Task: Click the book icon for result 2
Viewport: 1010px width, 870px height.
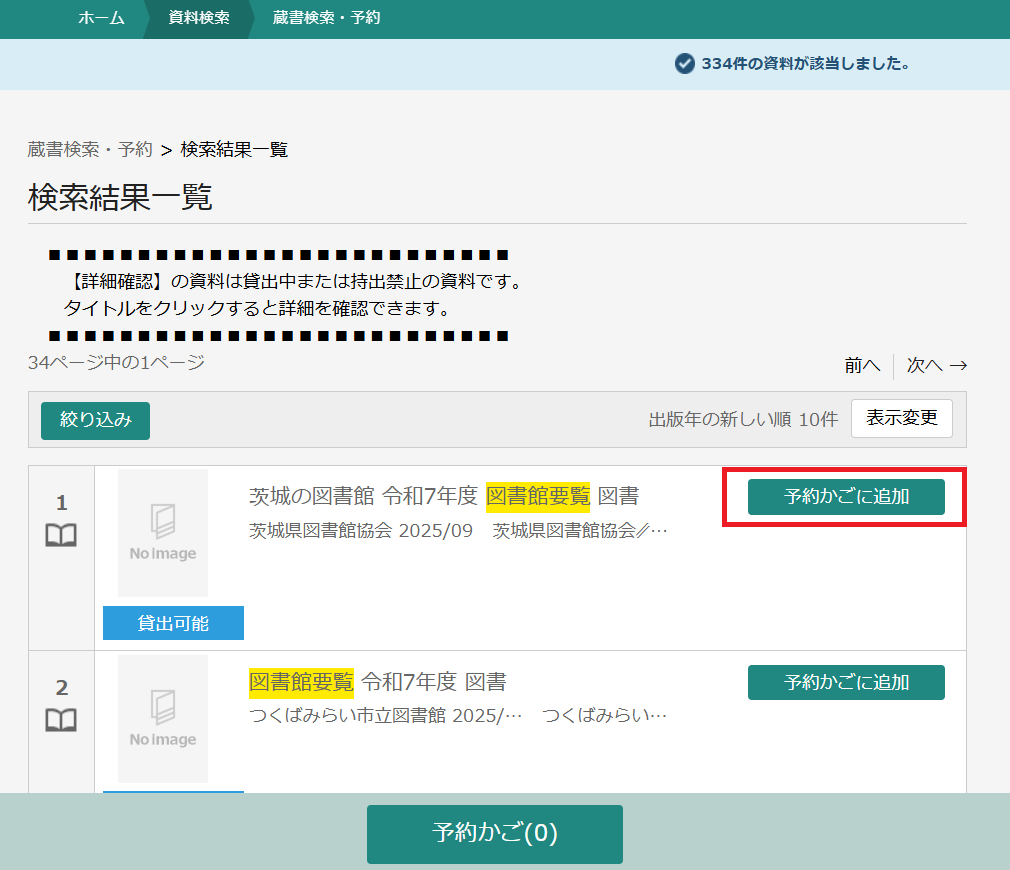Action: pyautogui.click(x=61, y=721)
